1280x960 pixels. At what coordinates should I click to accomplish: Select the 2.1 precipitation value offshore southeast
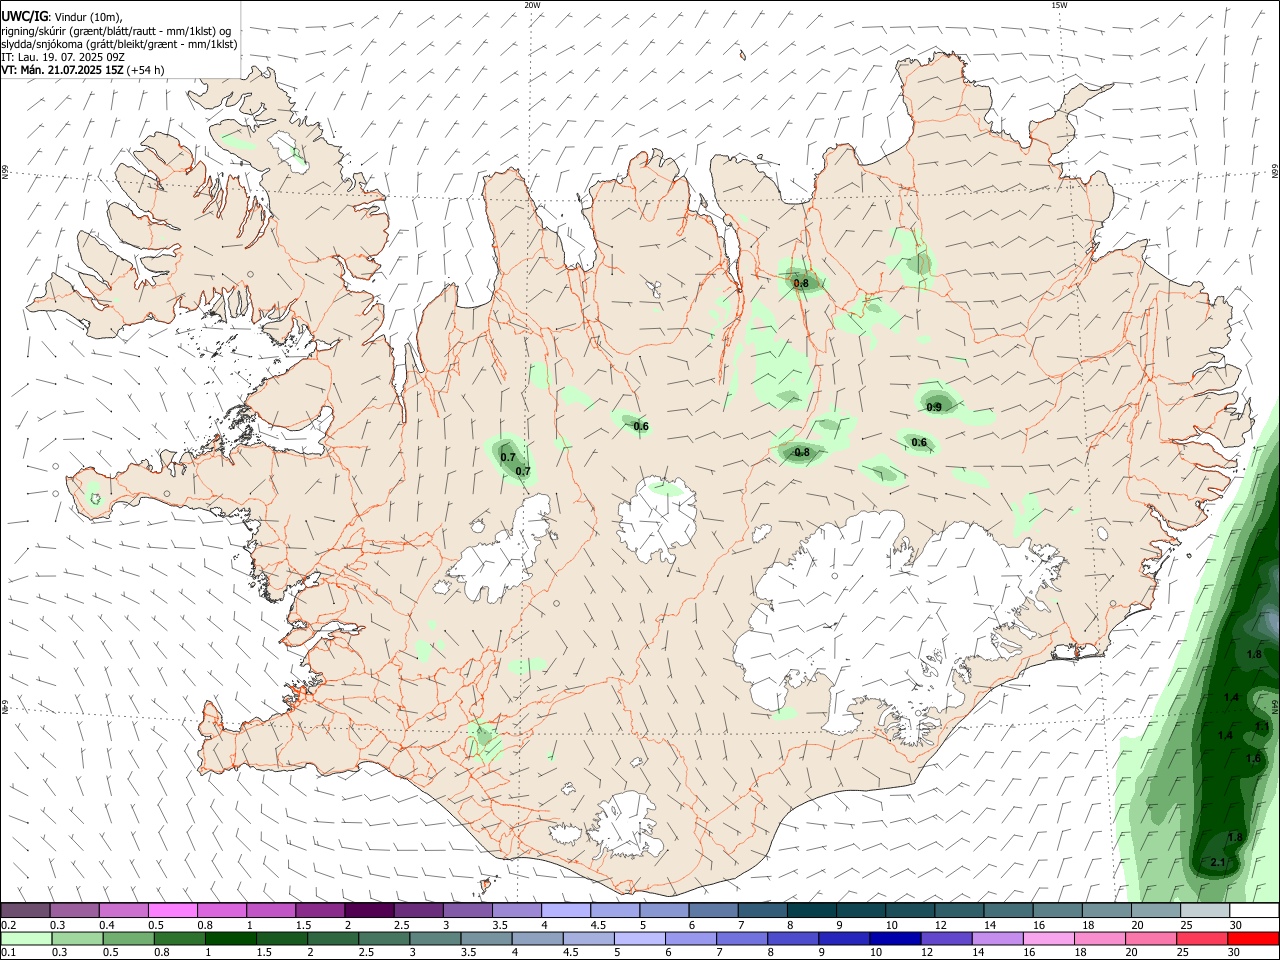pos(1217,862)
